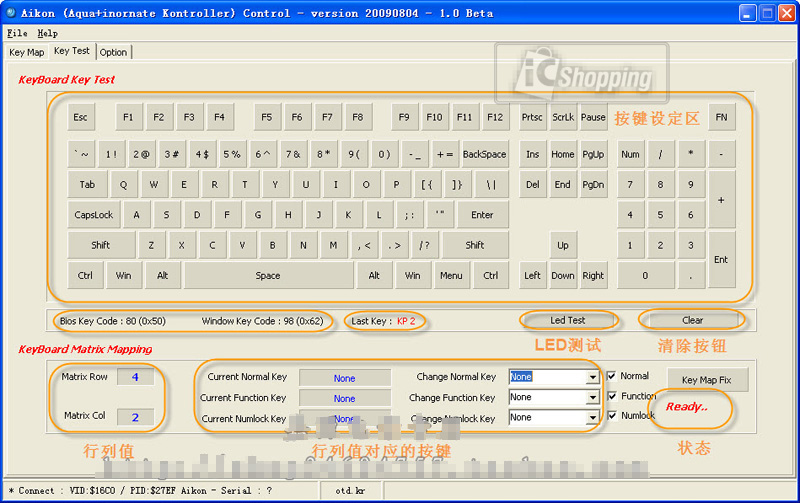The image size is (800, 503).
Task: Open the Change Numlock Key dropdown list
Action: point(593,418)
